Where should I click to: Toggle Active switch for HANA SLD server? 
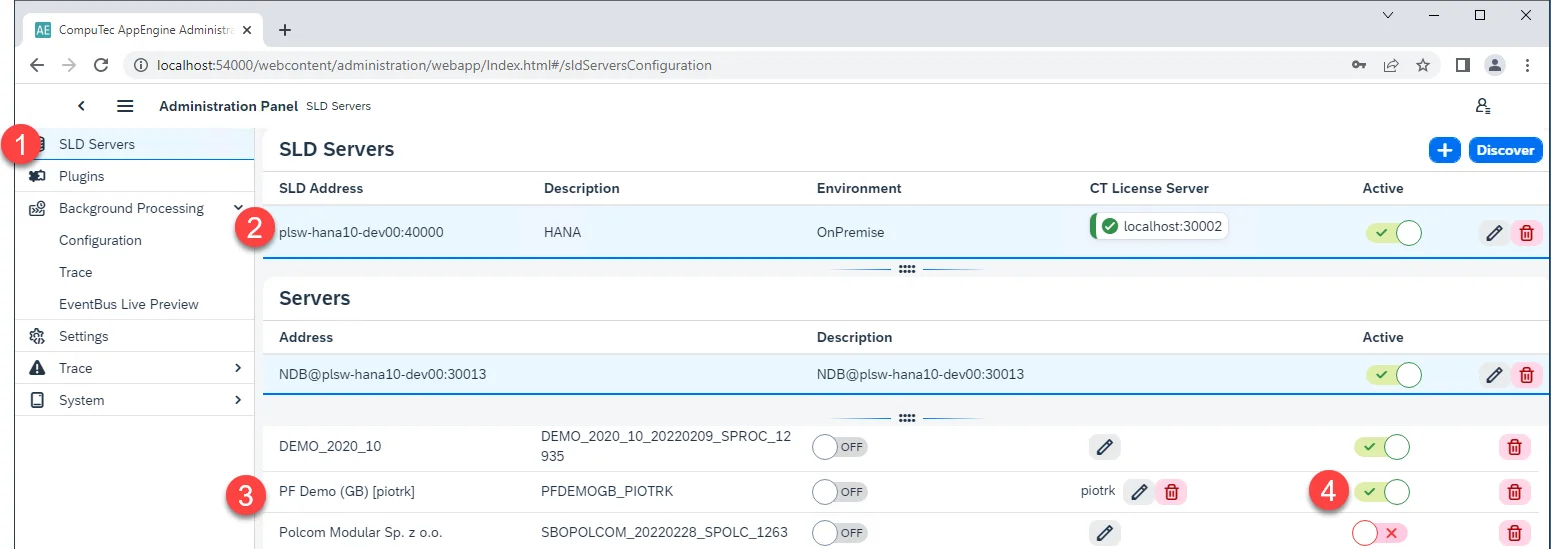click(x=1393, y=233)
